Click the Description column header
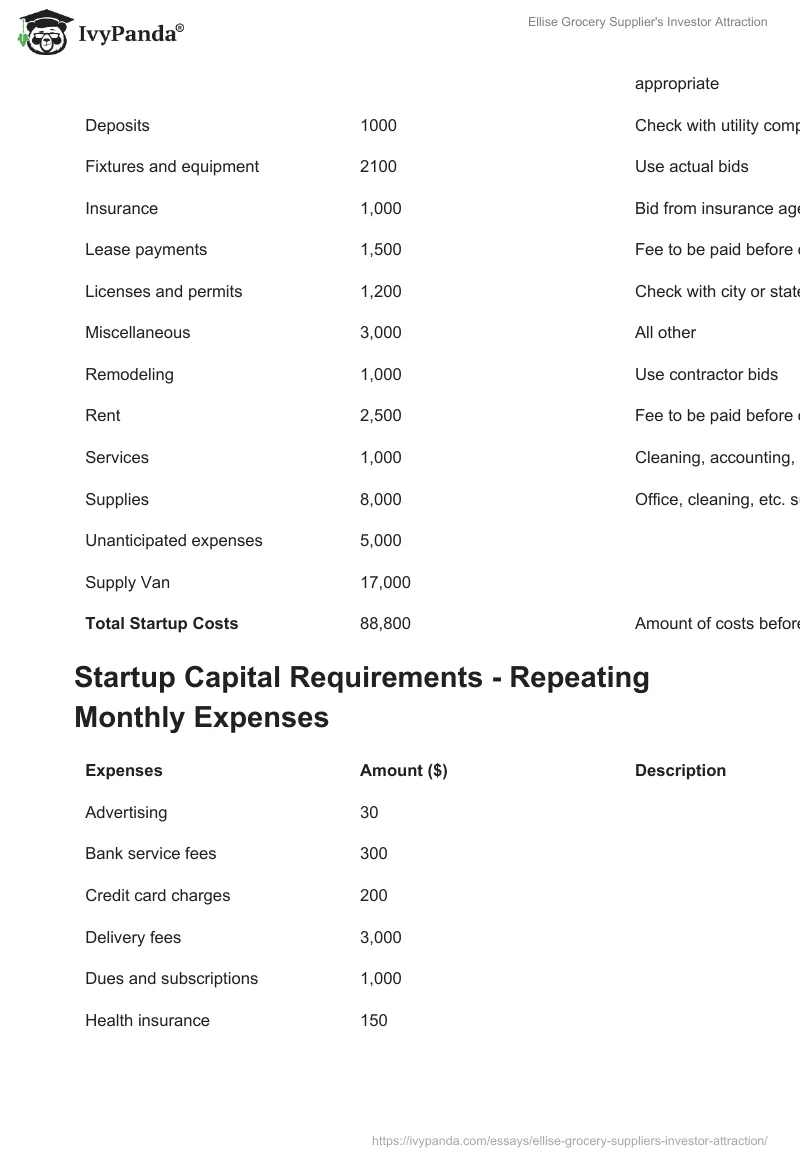800x1160 pixels. point(680,770)
